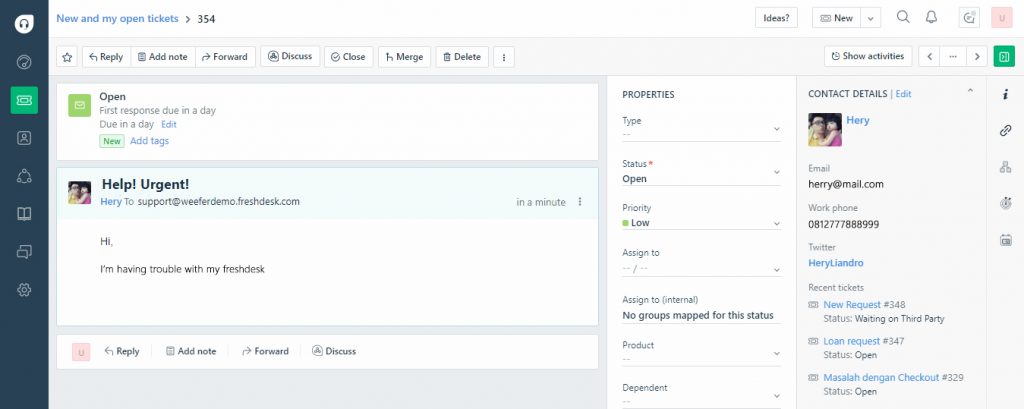Click the Delete button

pyautogui.click(x=462, y=57)
